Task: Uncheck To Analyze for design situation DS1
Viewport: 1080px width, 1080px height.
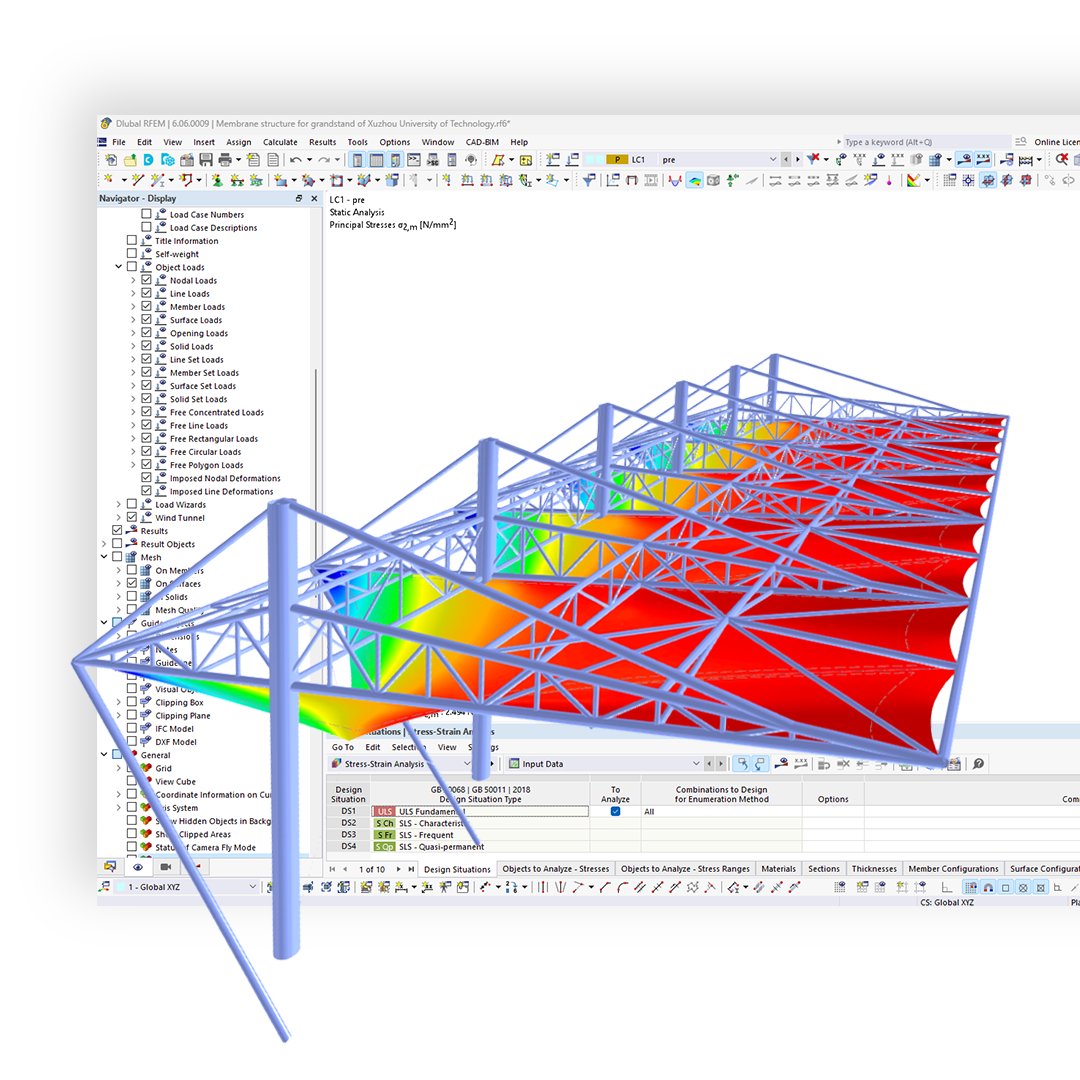Action: tap(614, 811)
